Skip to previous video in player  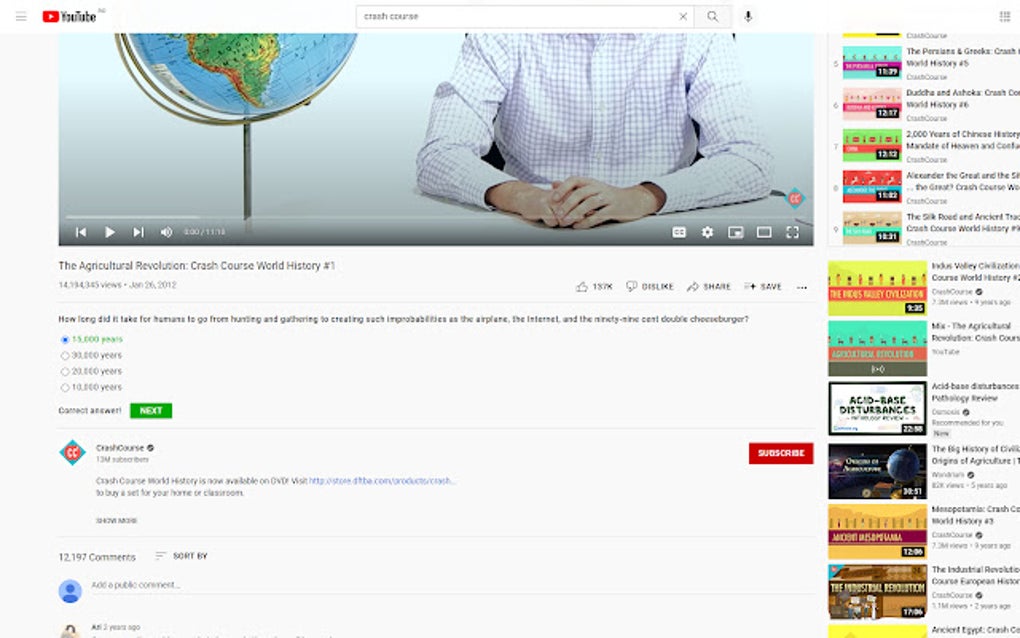[x=81, y=232]
